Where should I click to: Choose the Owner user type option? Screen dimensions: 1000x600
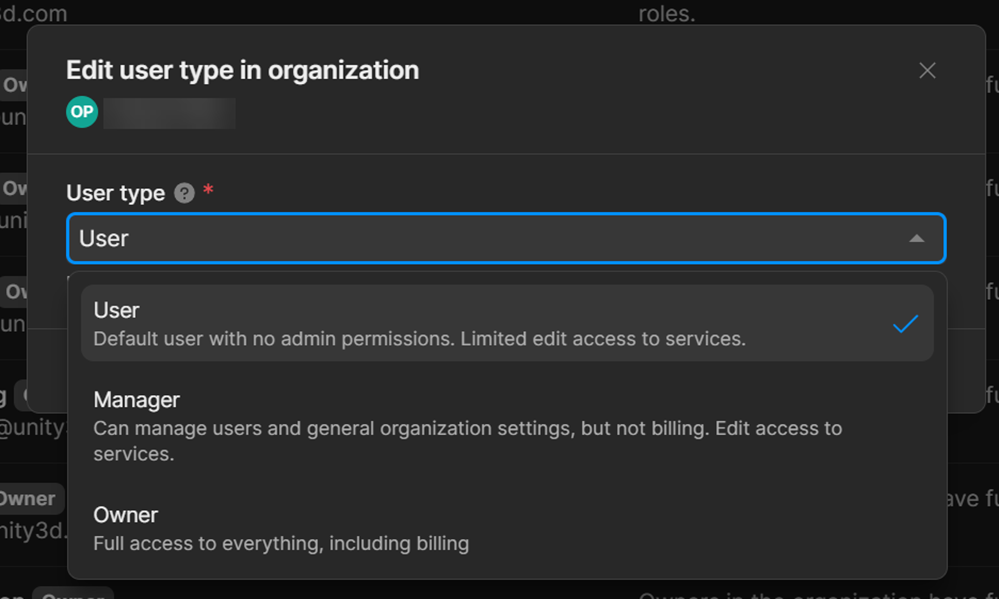507,529
